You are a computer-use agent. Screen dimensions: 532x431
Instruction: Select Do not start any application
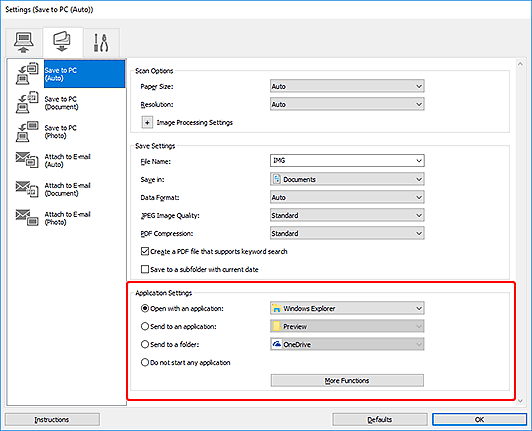tap(145, 362)
